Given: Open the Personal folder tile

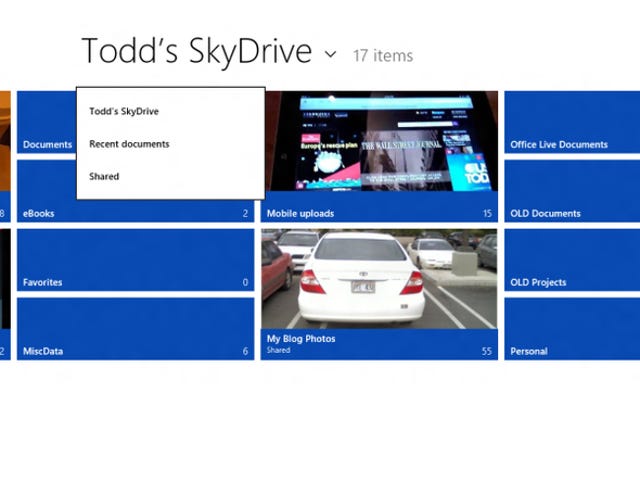Looking at the screenshot, I should pos(572,329).
